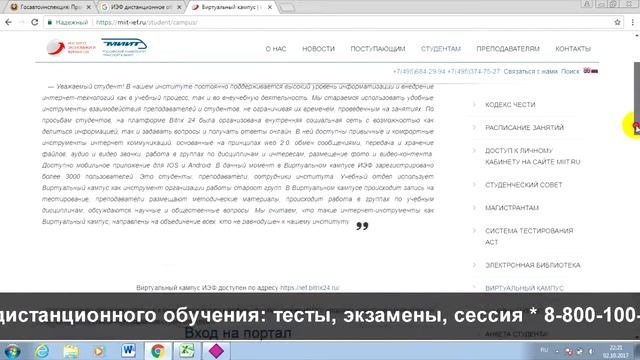Open НОВОСТИ menu item
Image resolution: width=640 pixels, height=360 pixels.
click(x=318, y=49)
